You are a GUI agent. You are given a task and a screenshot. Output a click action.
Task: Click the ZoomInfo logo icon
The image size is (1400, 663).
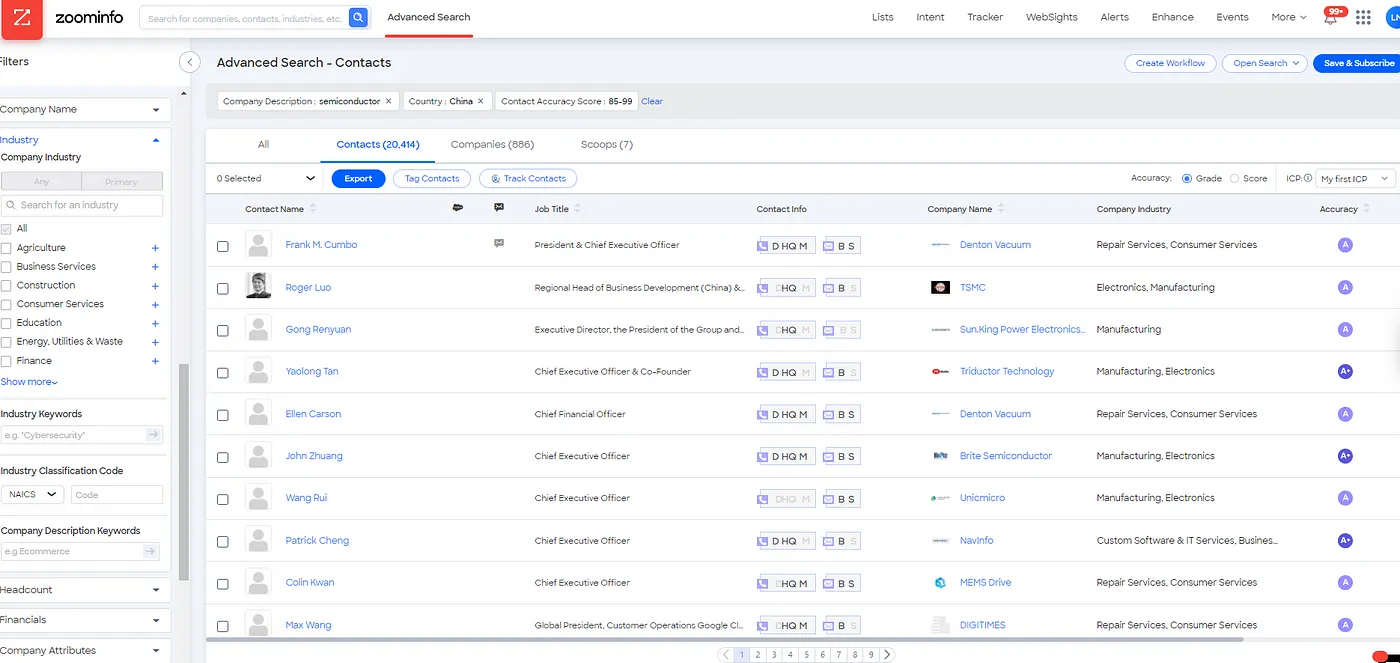pyautogui.click(x=22, y=19)
